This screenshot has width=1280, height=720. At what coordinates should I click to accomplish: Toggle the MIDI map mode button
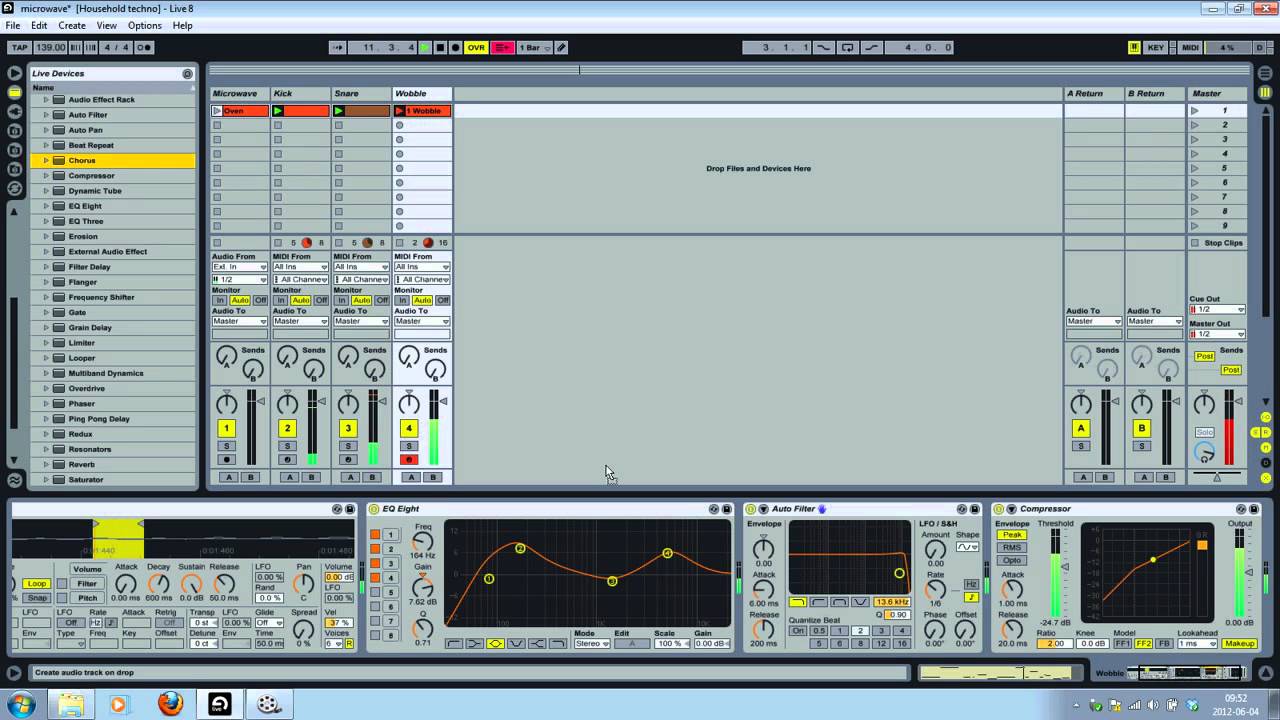coord(1190,47)
